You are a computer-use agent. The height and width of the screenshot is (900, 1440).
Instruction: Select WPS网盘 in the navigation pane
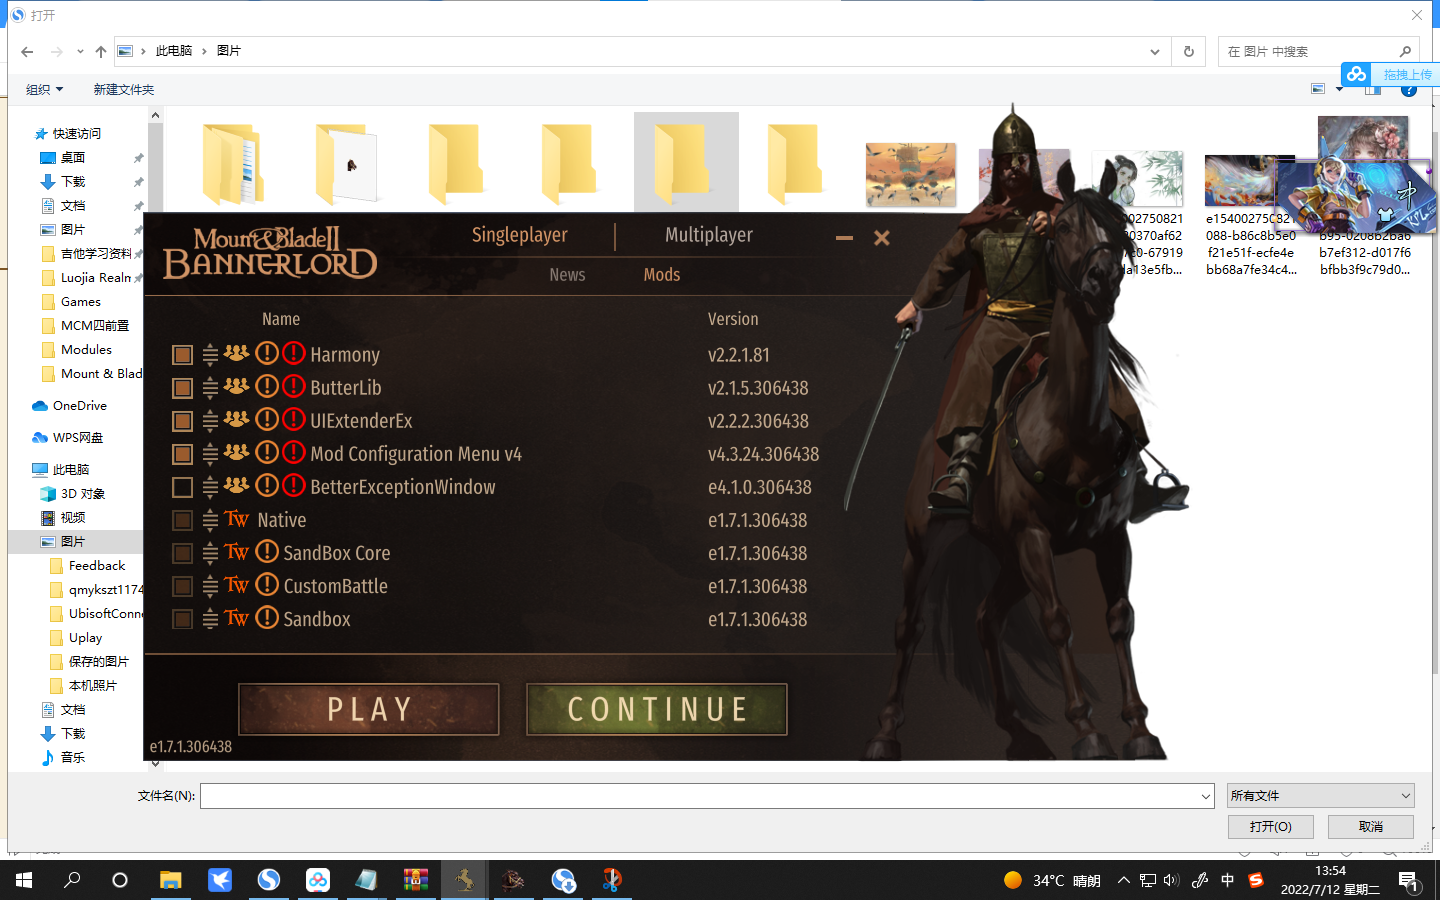point(68,438)
